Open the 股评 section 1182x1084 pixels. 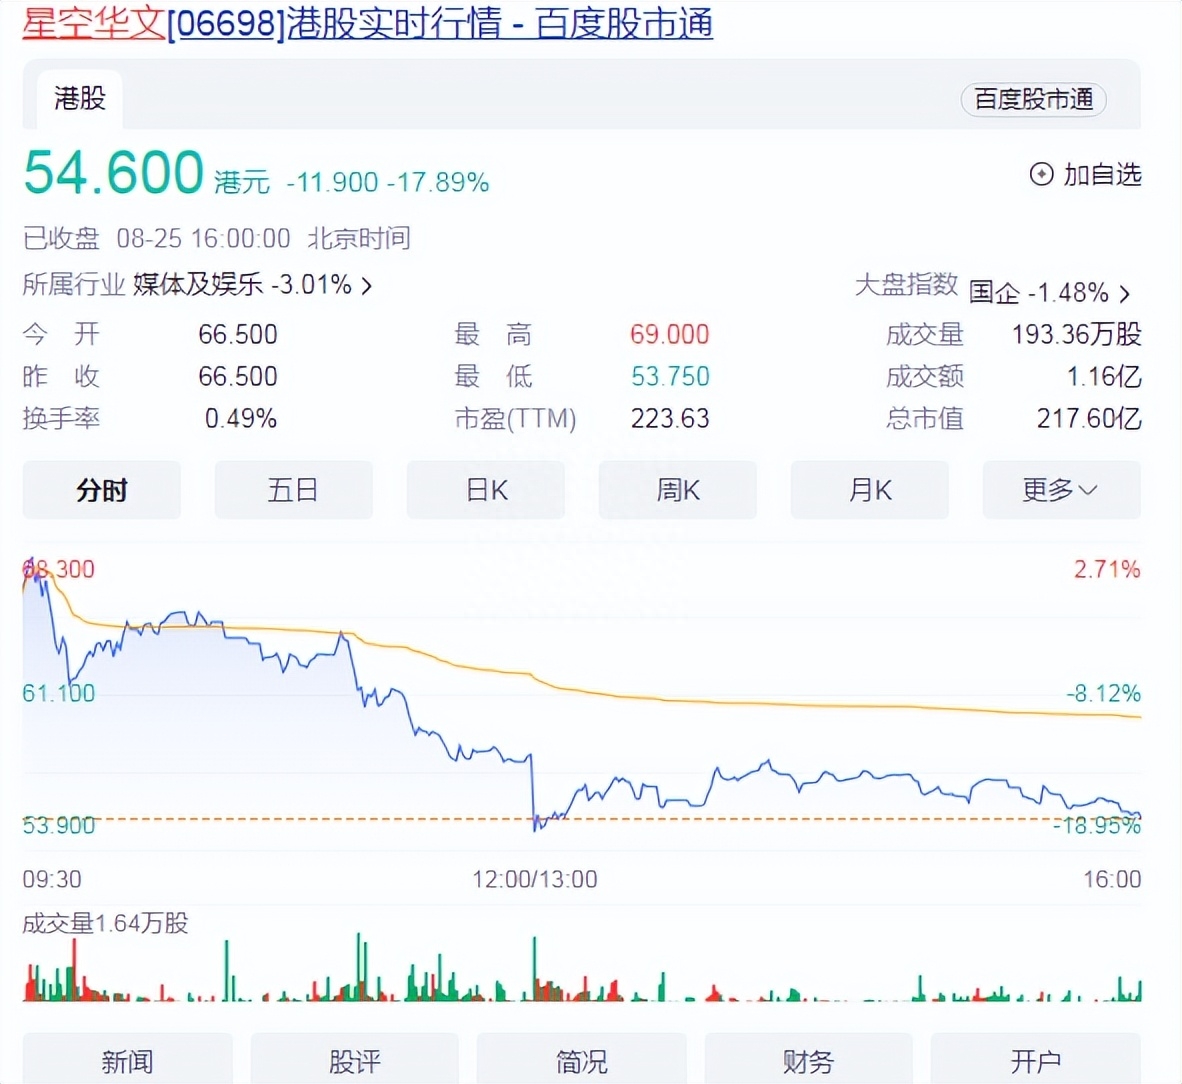tap(354, 1062)
